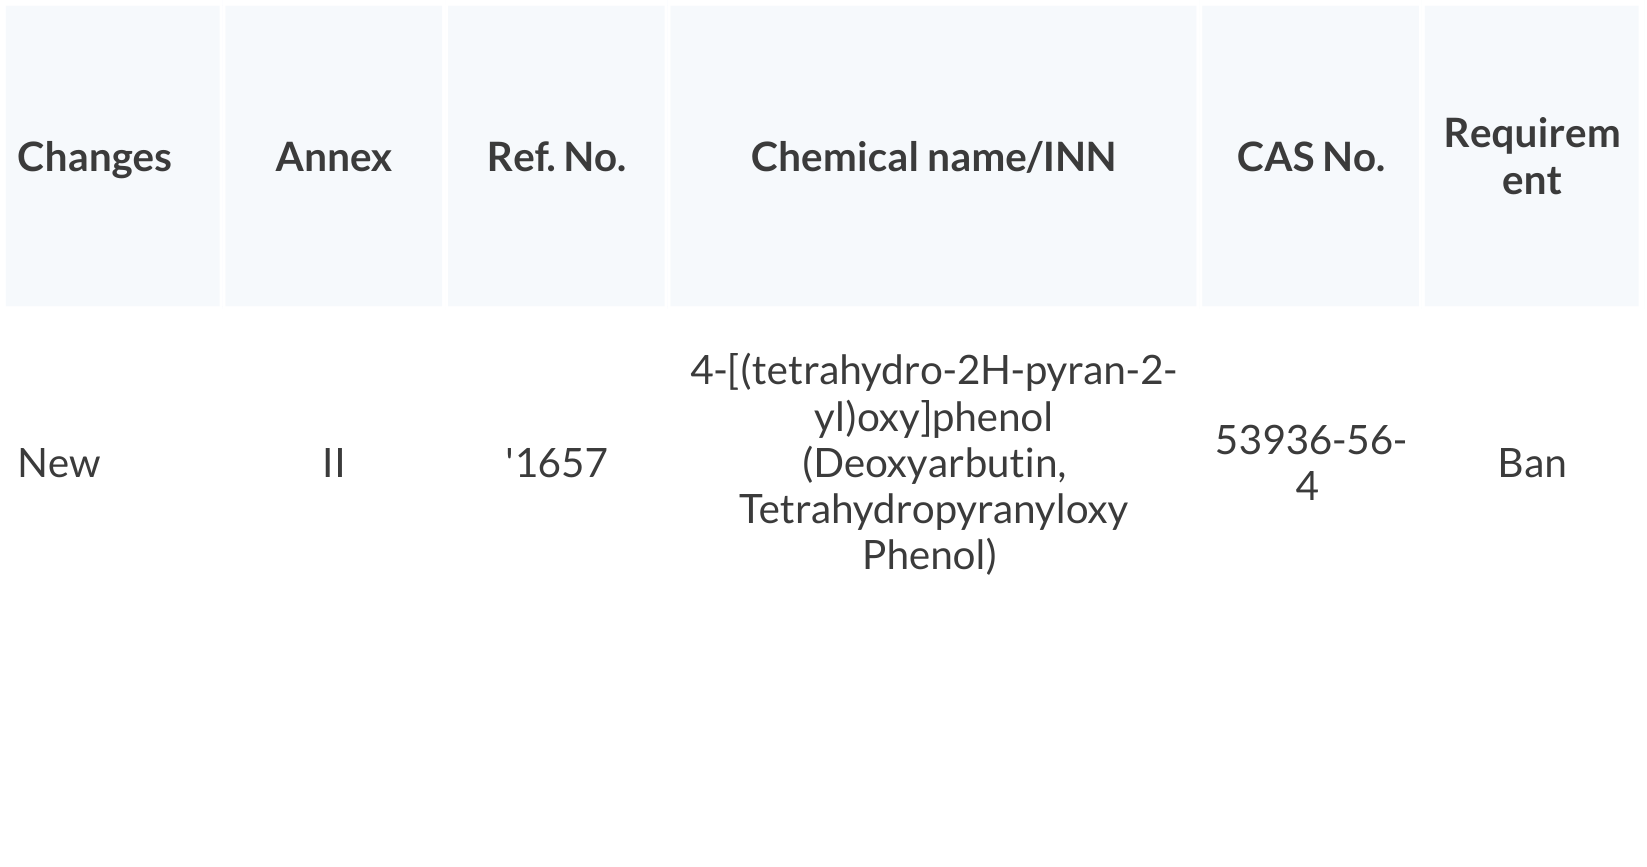The width and height of the screenshot is (1647, 867).
Task: Click the Annex value II
Action: [333, 463]
